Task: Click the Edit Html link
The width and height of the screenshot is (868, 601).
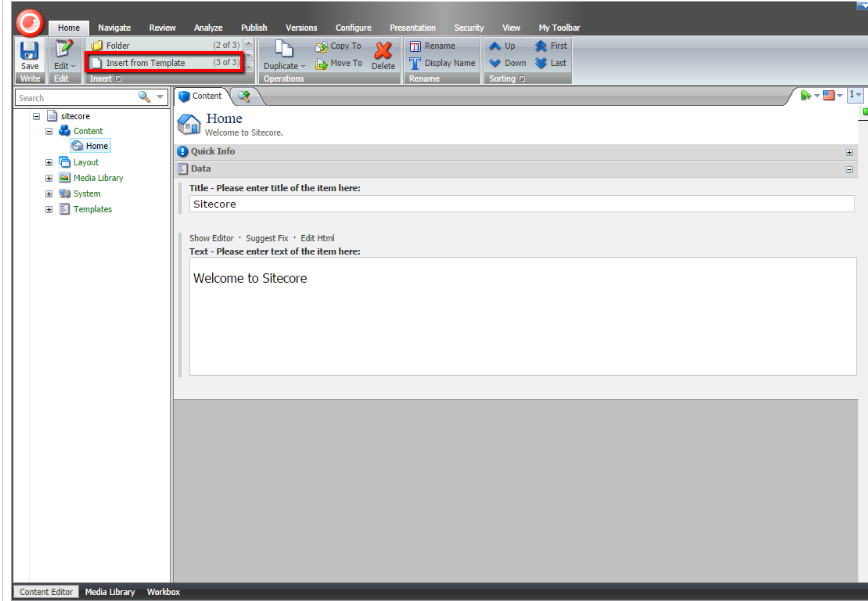Action: click(x=317, y=239)
